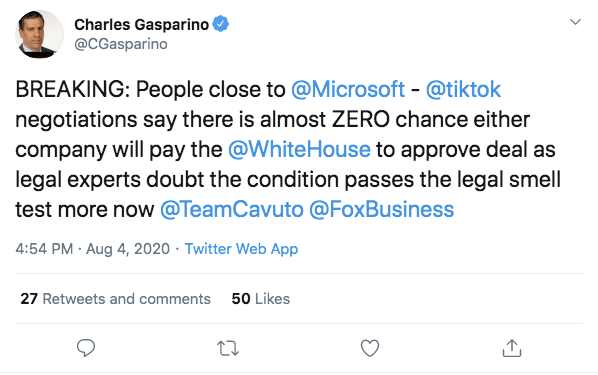The width and height of the screenshot is (598, 375).
Task: Open the 4:54 PM timestamp
Action: click(x=44, y=249)
